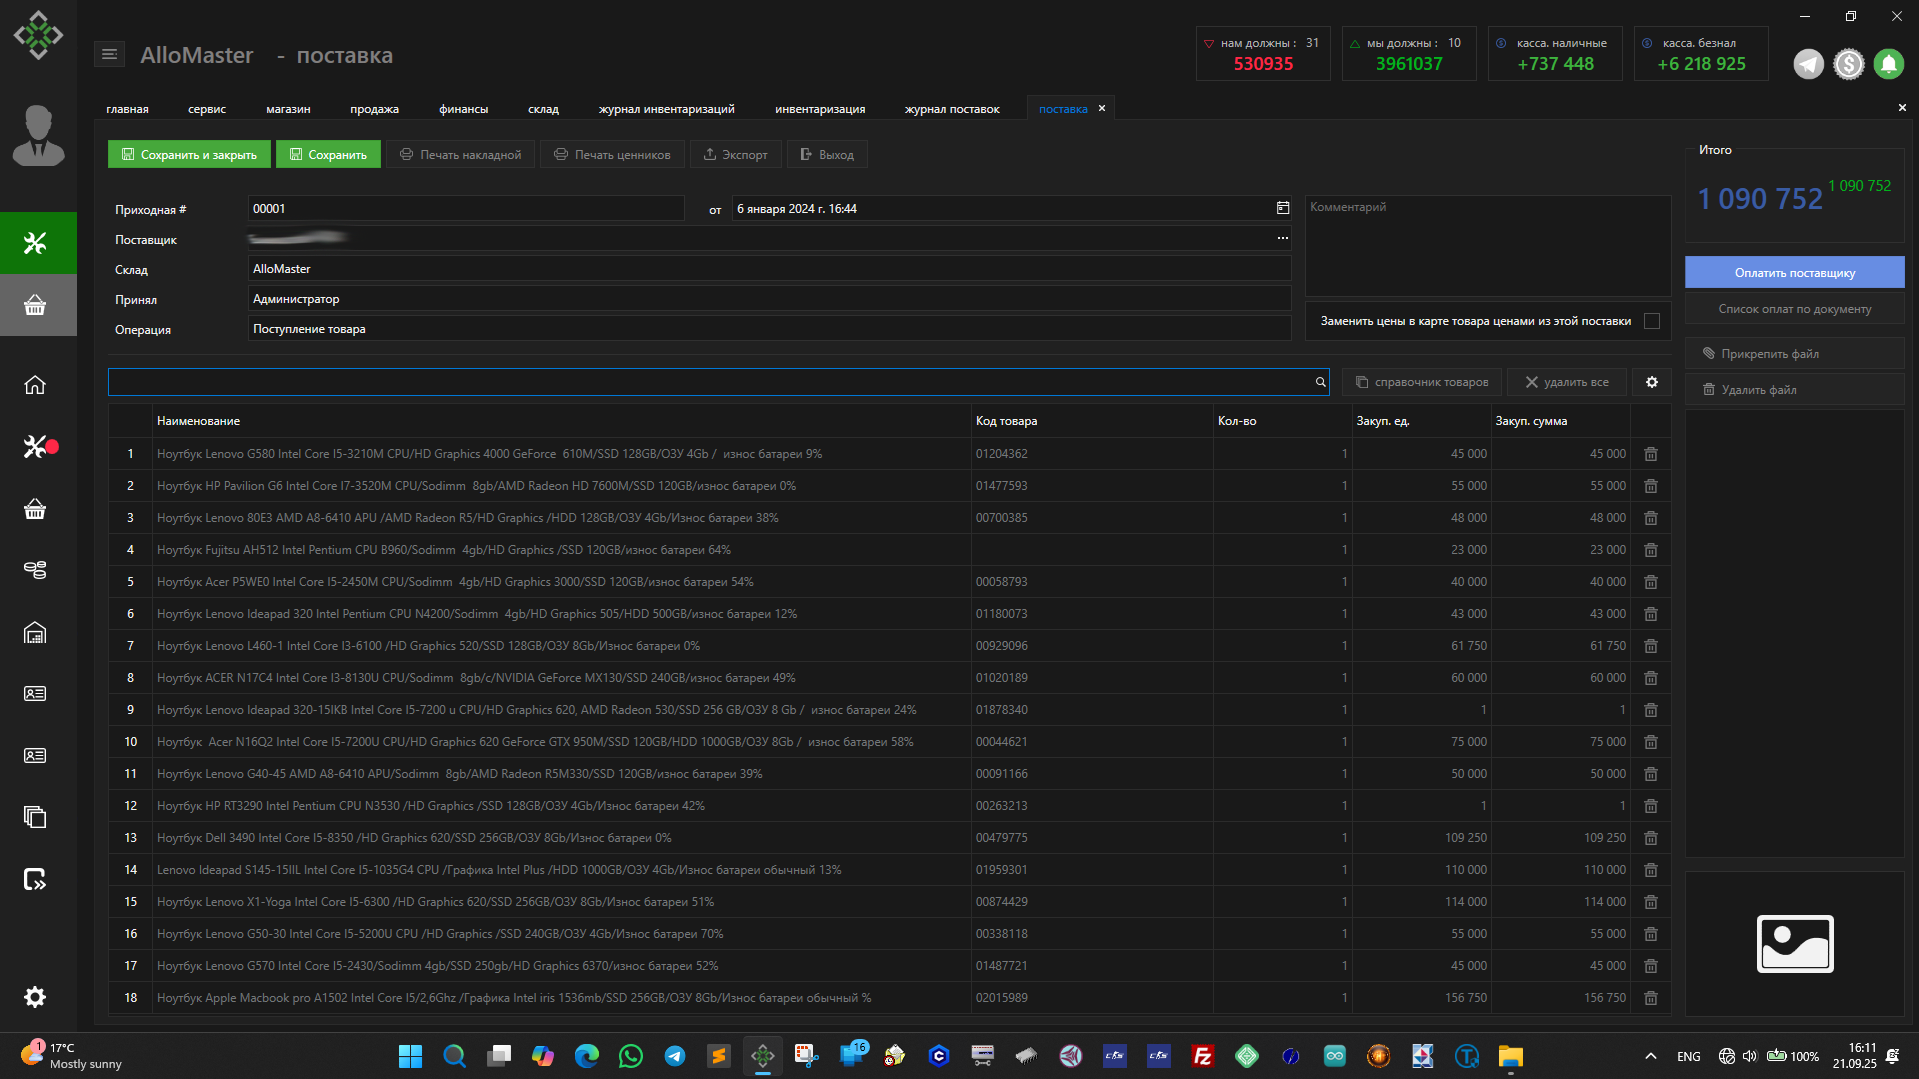The image size is (1919, 1079).
Task: Open settings gear at sidebar bottom
Action: pyautogui.click(x=35, y=997)
